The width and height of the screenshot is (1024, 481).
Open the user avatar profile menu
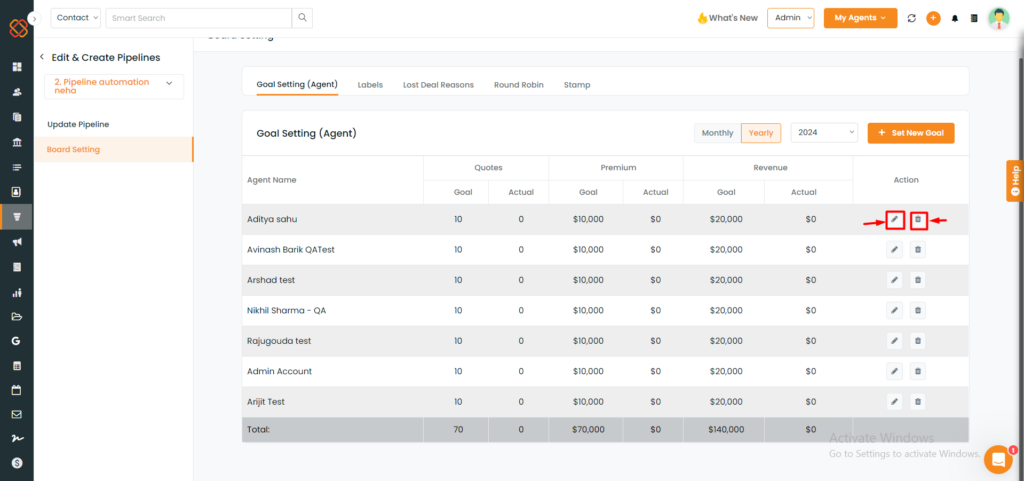tap(999, 18)
